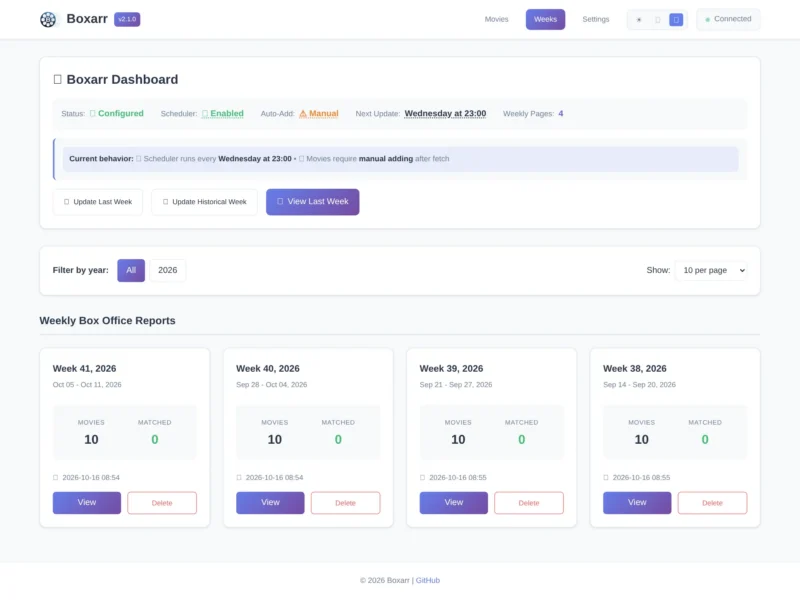The width and height of the screenshot is (800, 600).
Task: Click the Boxarr film reel logo
Action: [x=48, y=19]
